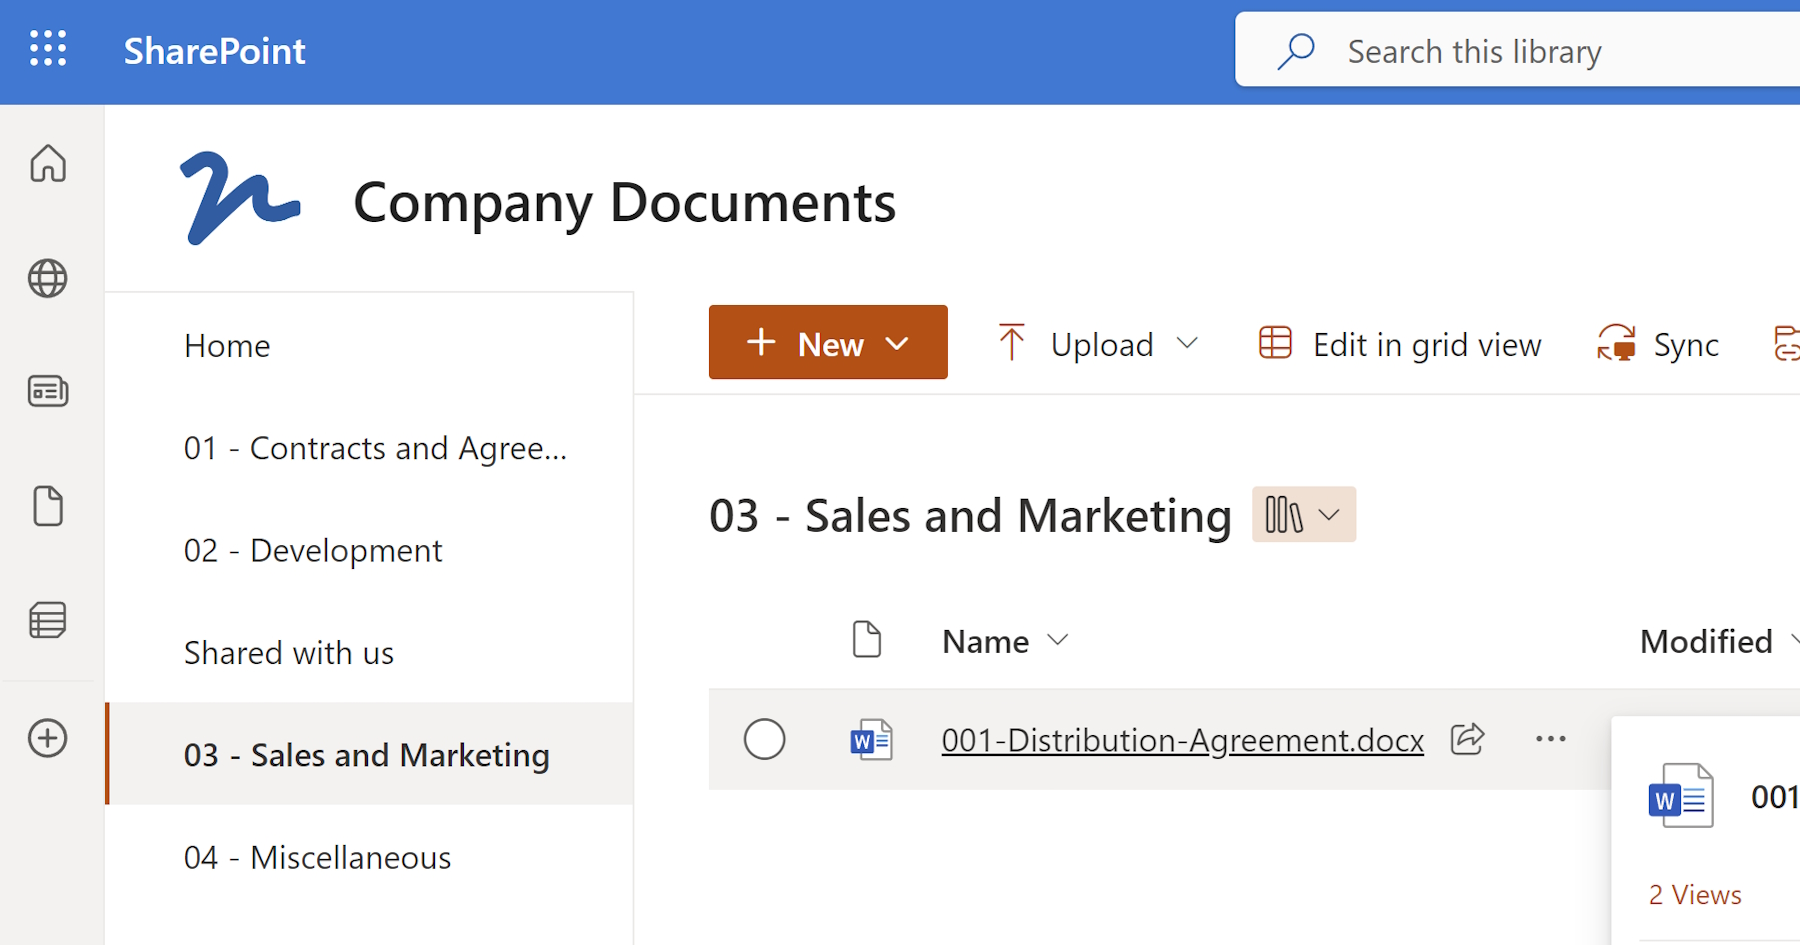
Task: Open the library view switcher dropdown
Action: (1303, 515)
